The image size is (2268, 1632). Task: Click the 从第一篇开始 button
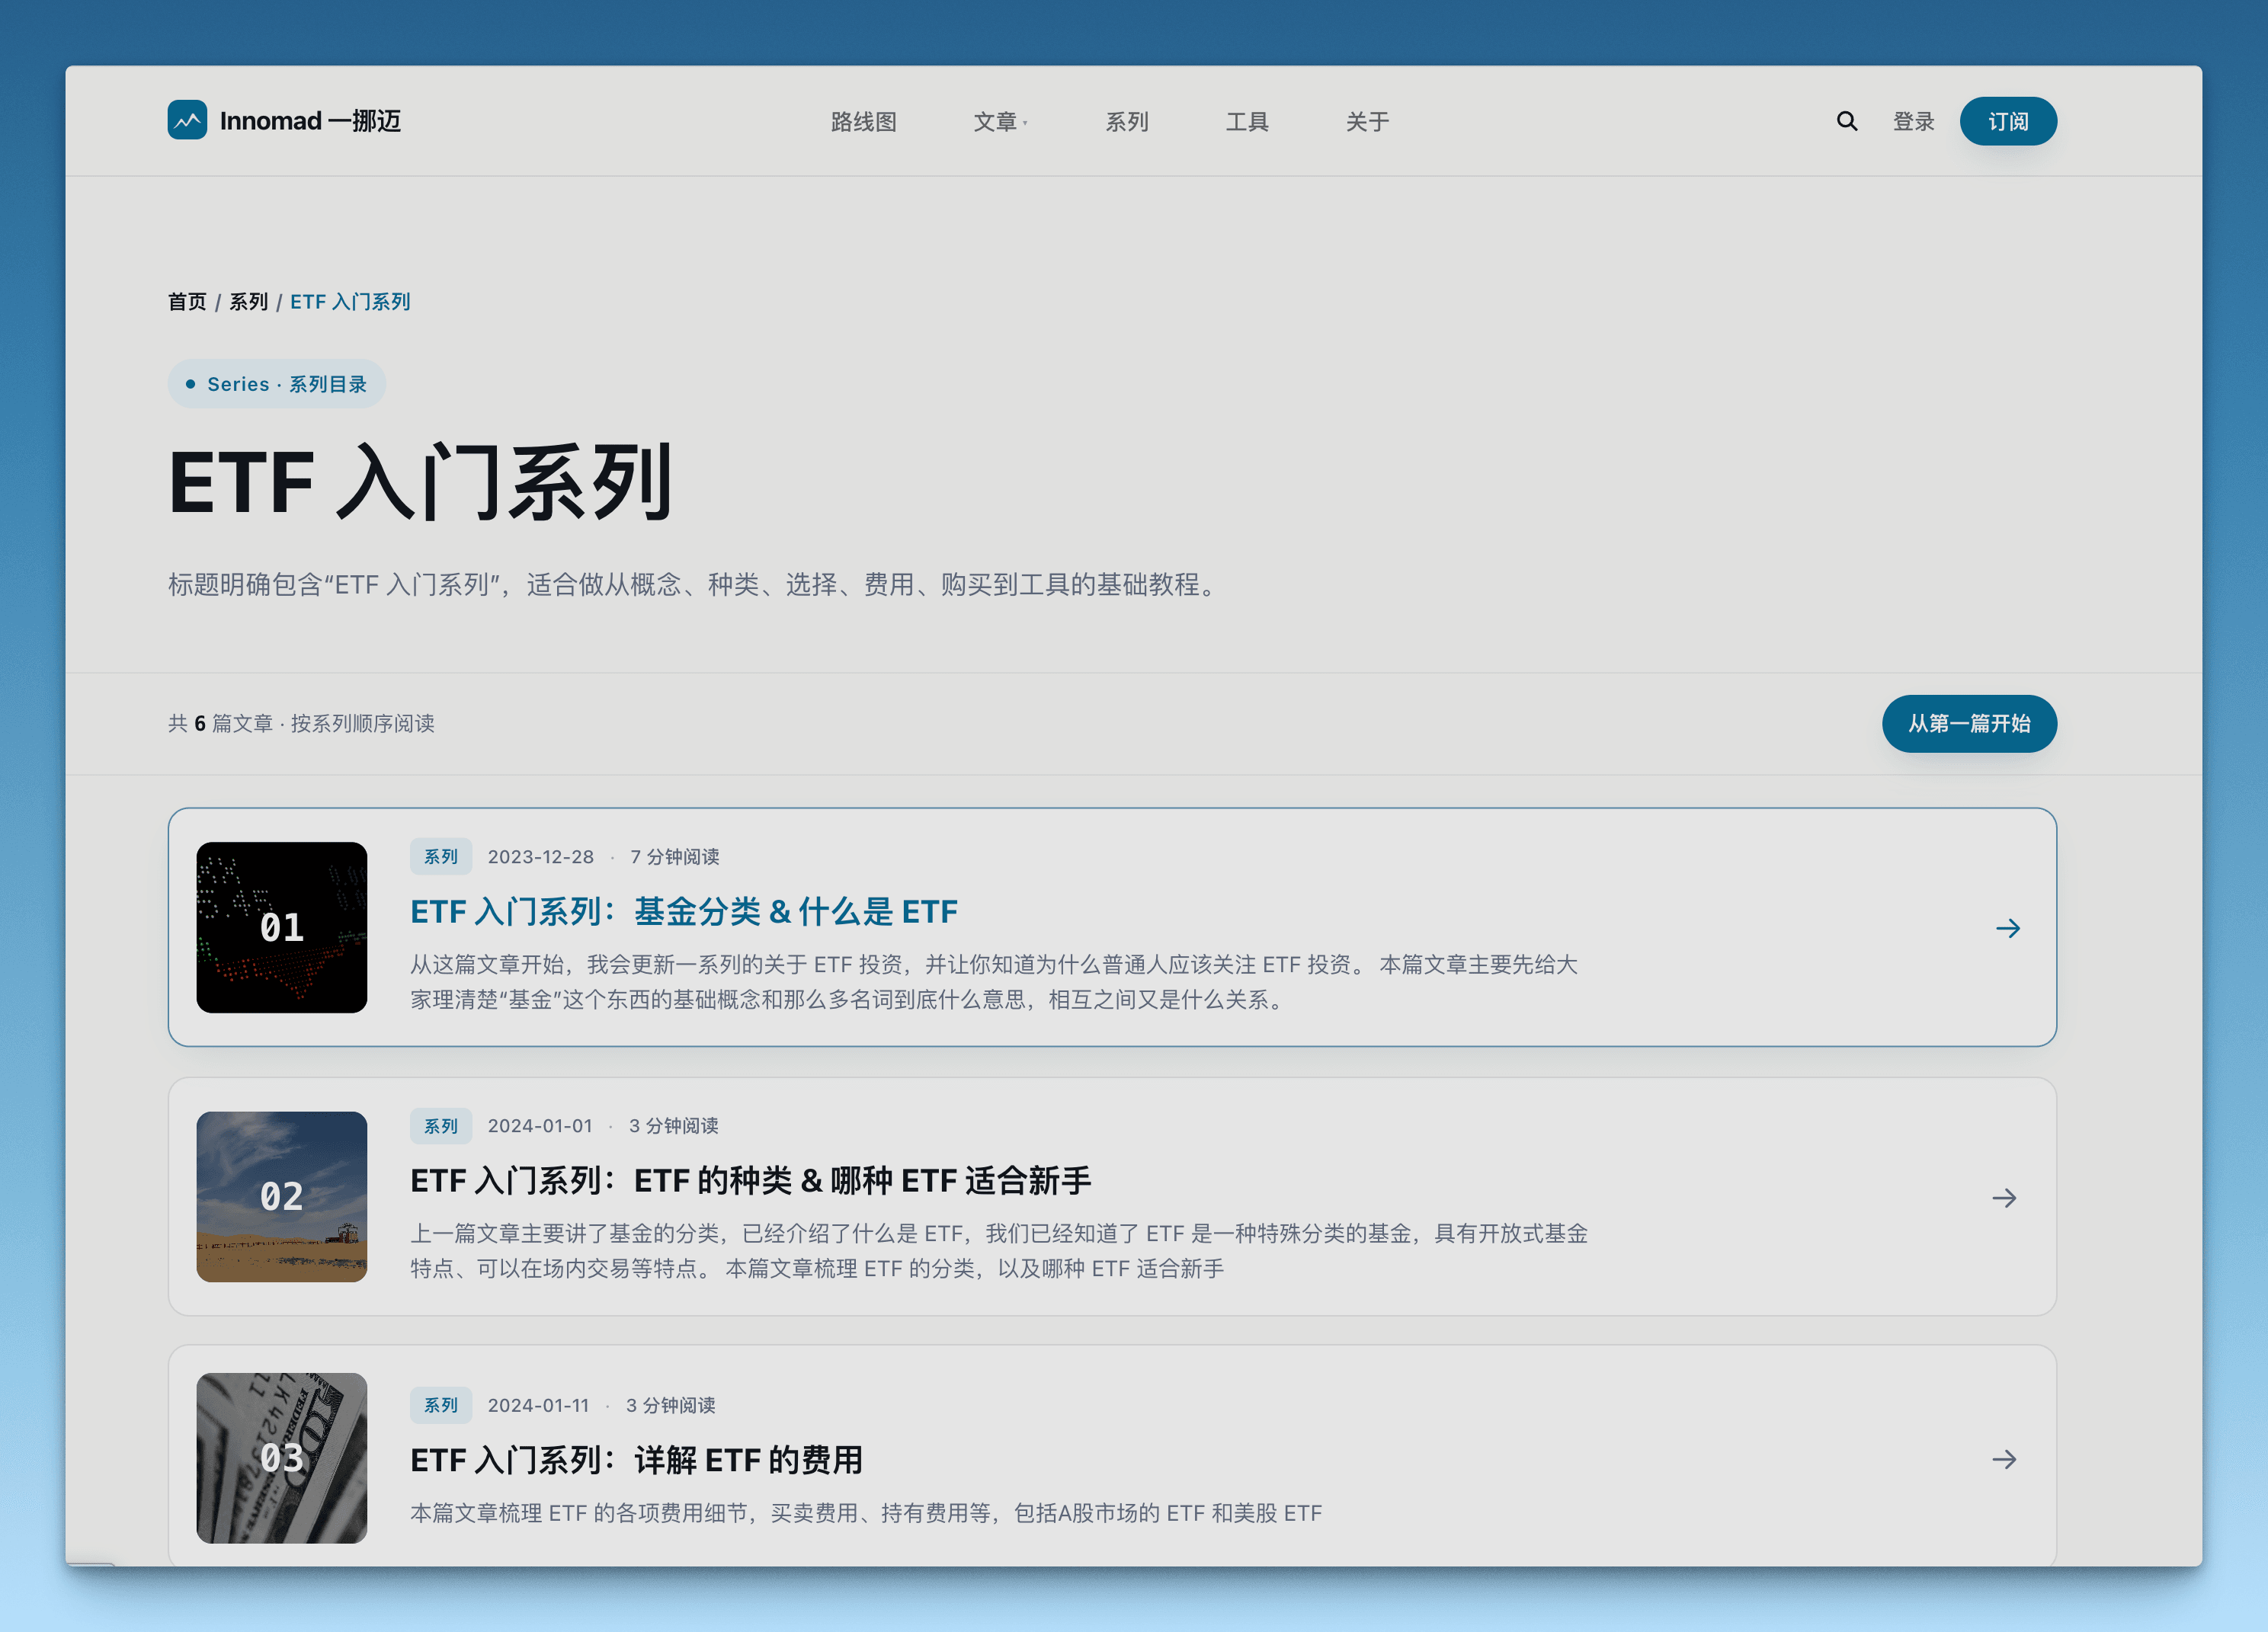[x=1968, y=723]
